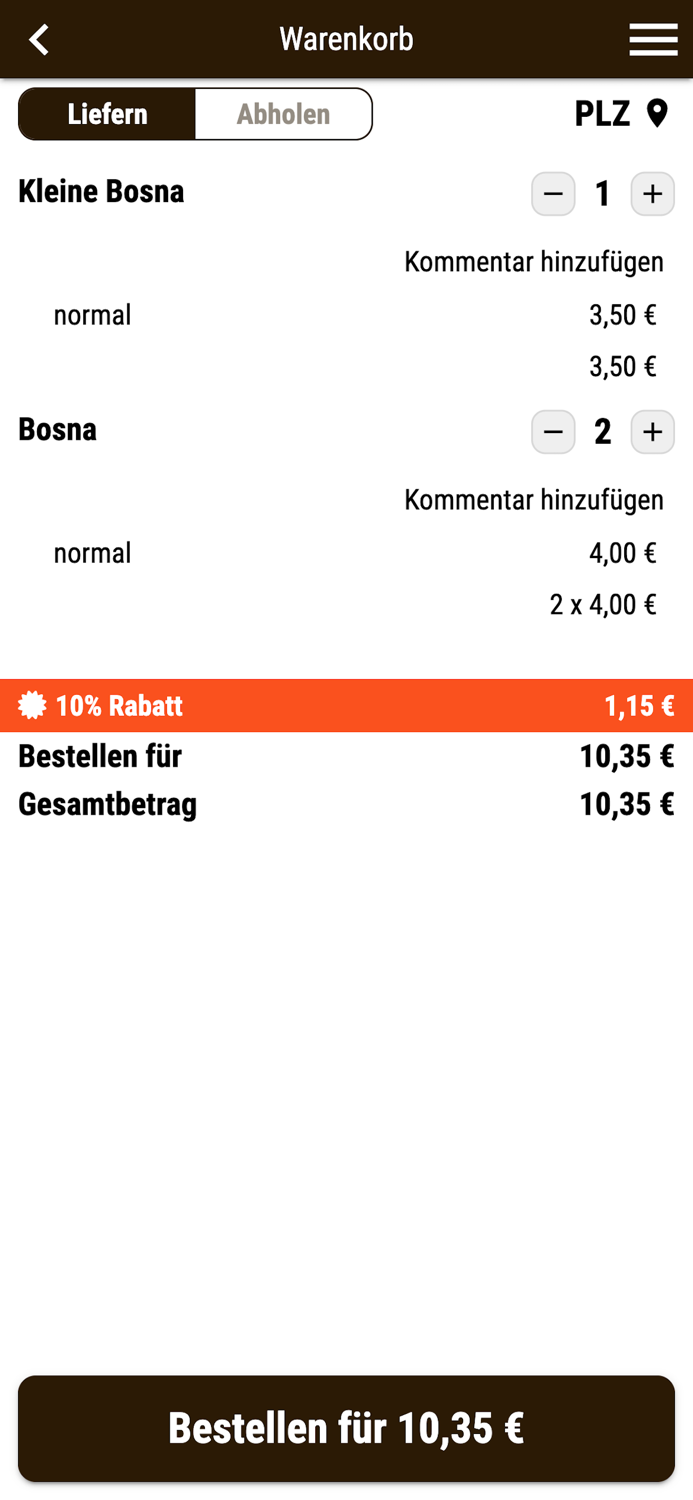Add comment to Bosna item
The height and width of the screenshot is (1500, 693).
[533, 500]
